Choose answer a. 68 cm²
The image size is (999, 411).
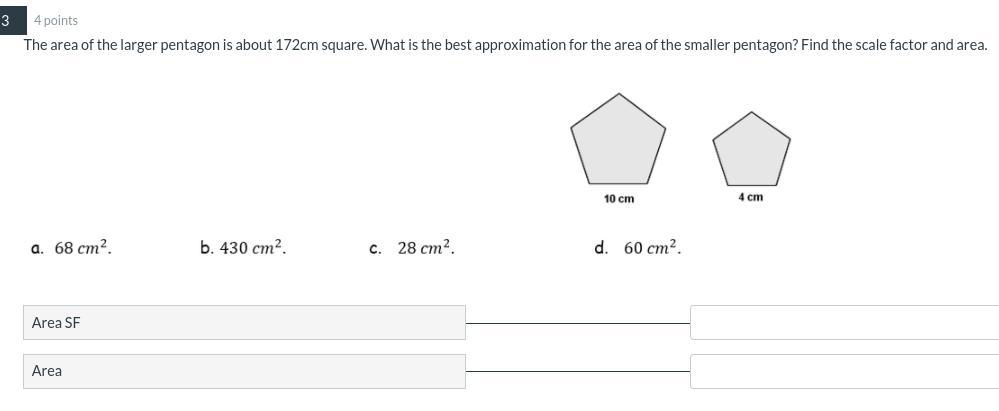tap(71, 248)
